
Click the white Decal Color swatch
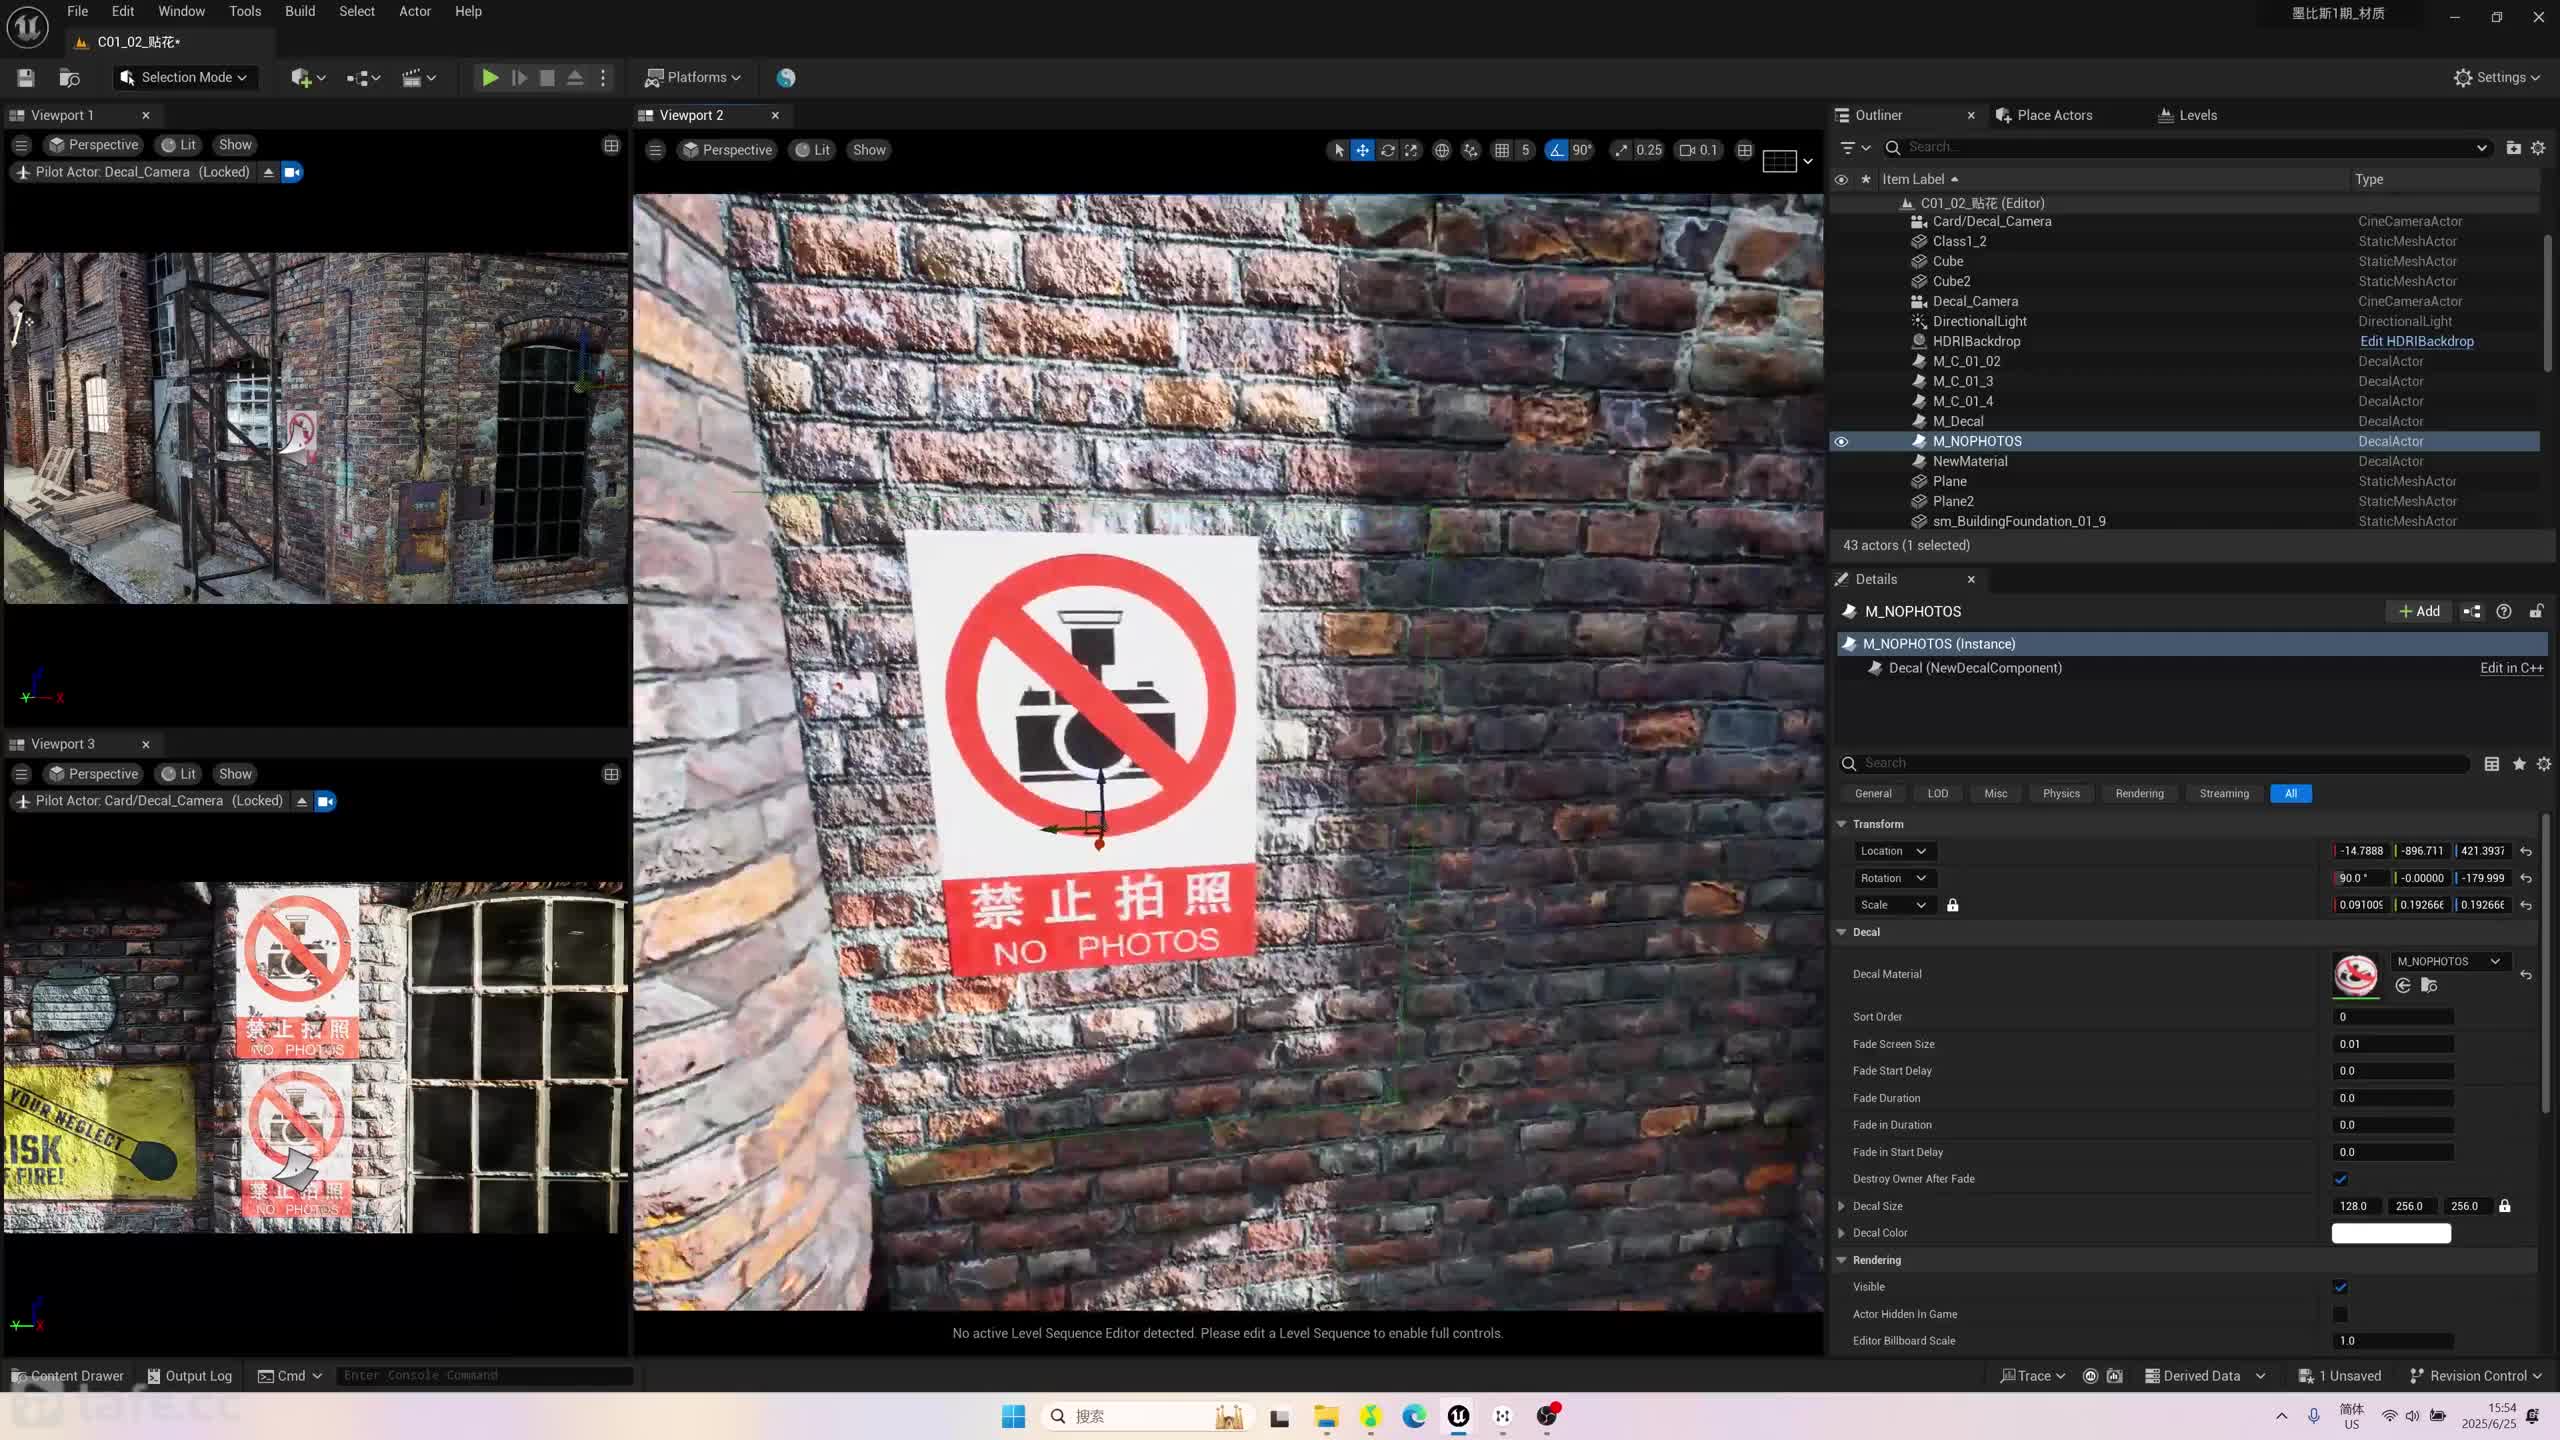click(x=2391, y=1233)
